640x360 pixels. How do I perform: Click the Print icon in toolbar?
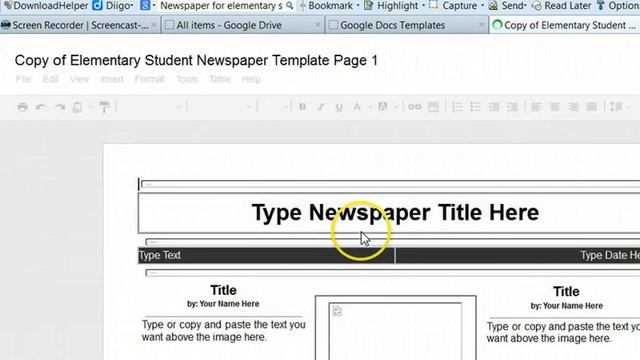point(22,107)
